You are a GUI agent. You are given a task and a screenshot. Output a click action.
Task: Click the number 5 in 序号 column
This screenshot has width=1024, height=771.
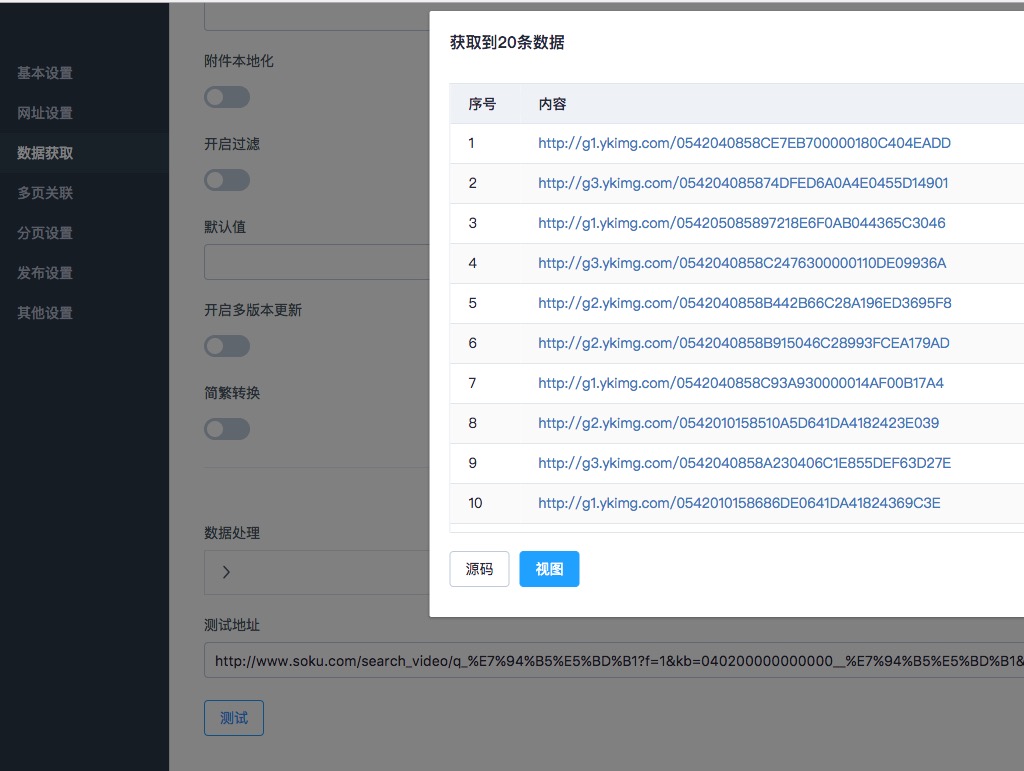point(472,303)
